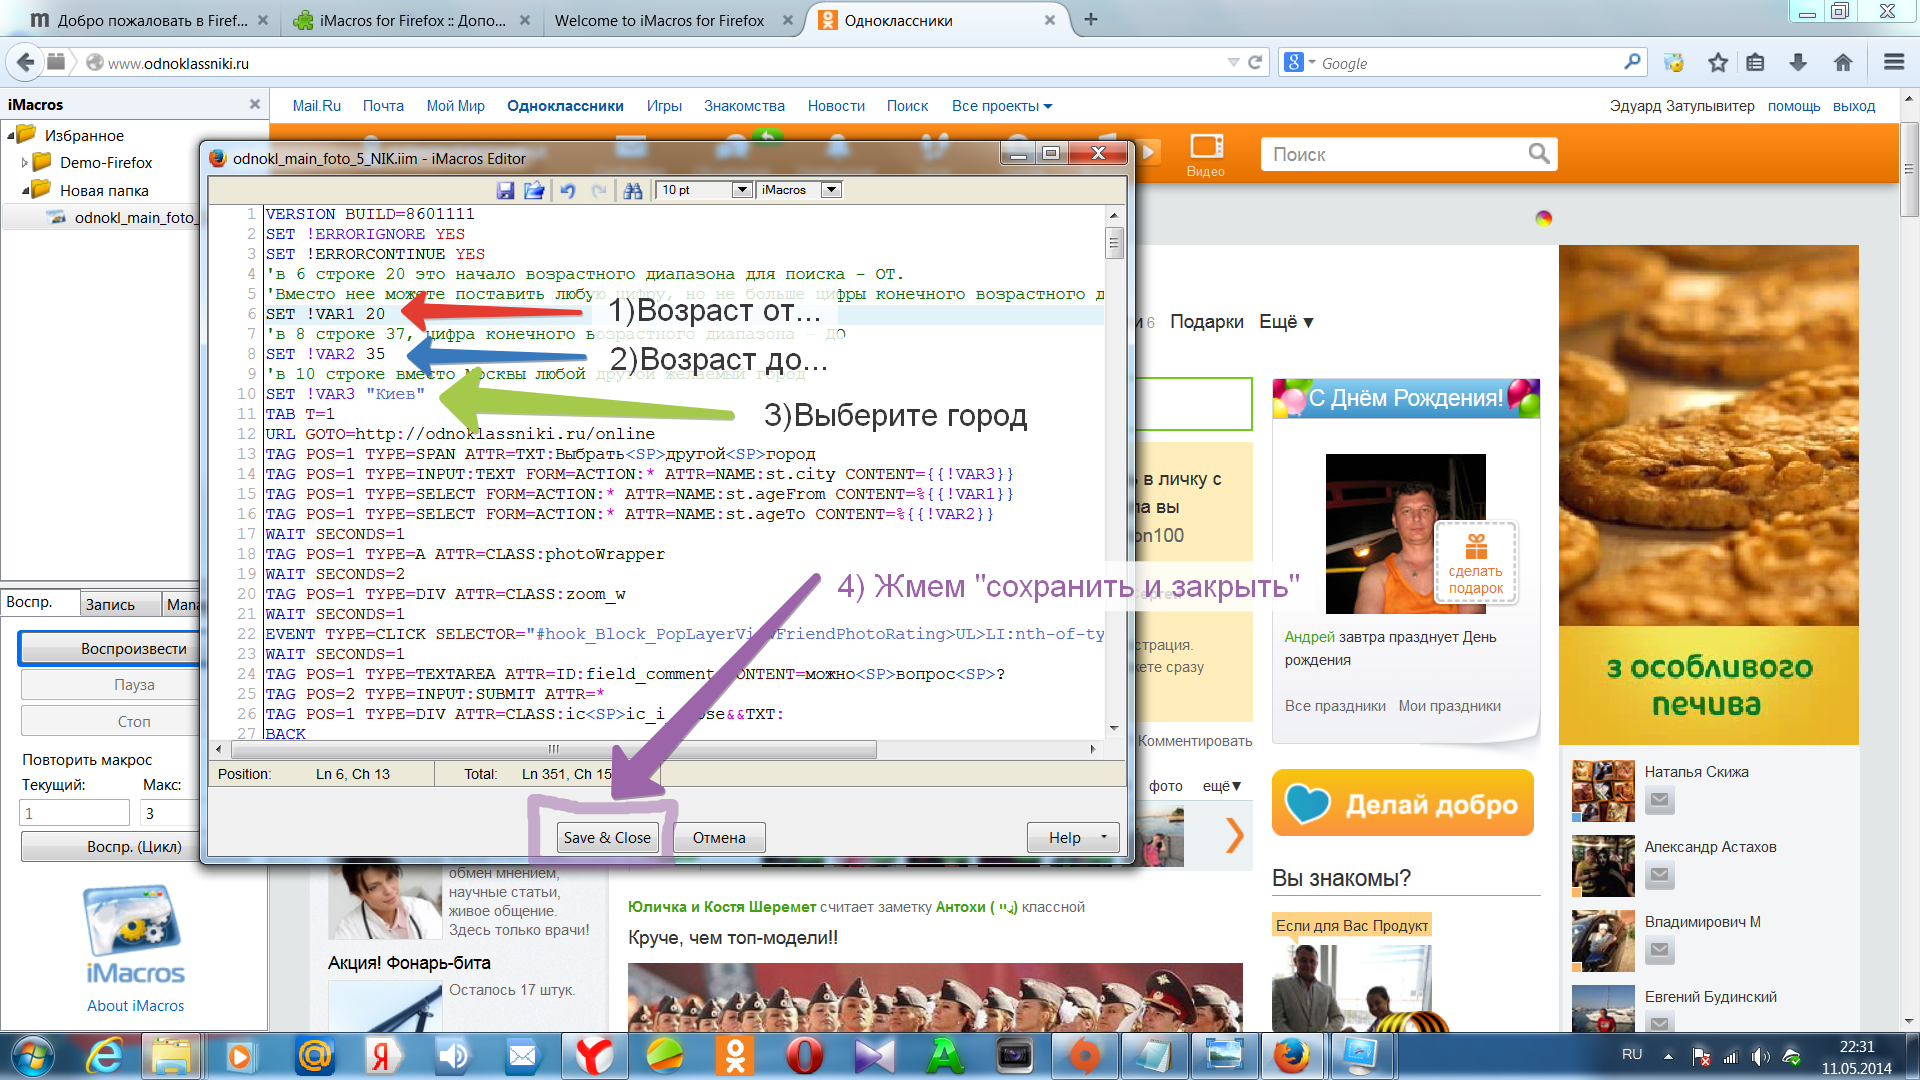Click the volume icon in system tray
The image size is (1920, 1080).
pyautogui.click(x=1761, y=1056)
